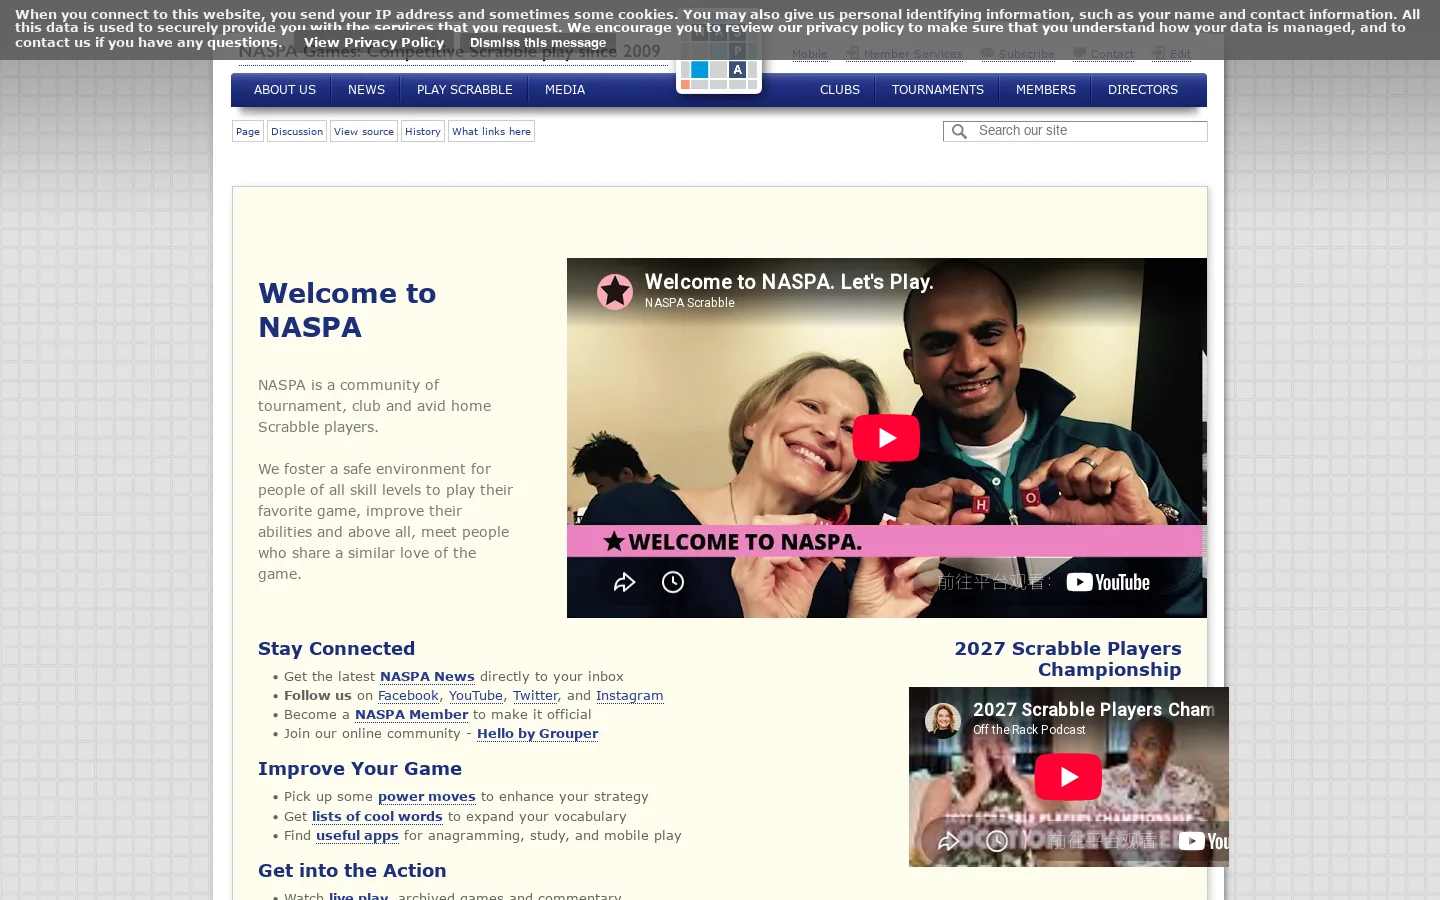Select the Page tab
This screenshot has height=900, width=1440.
248,132
